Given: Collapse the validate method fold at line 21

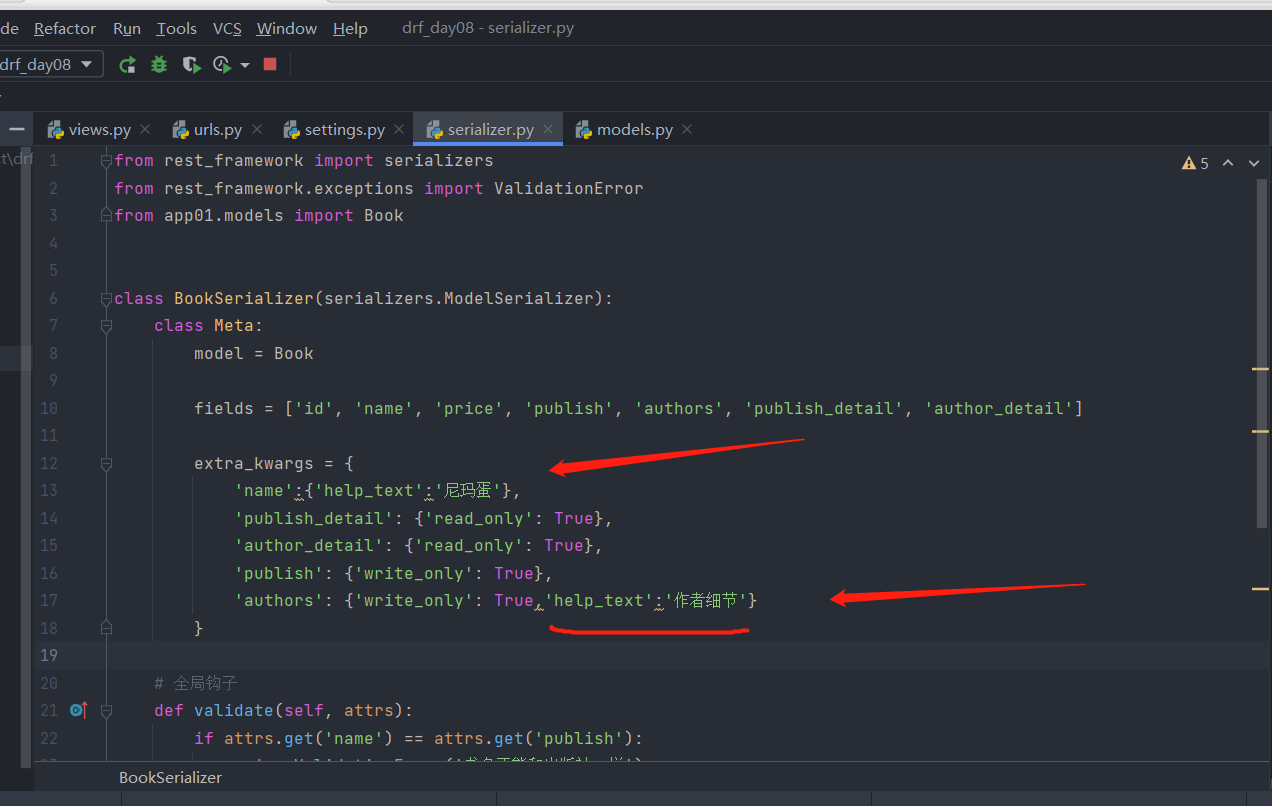Looking at the screenshot, I should (106, 710).
